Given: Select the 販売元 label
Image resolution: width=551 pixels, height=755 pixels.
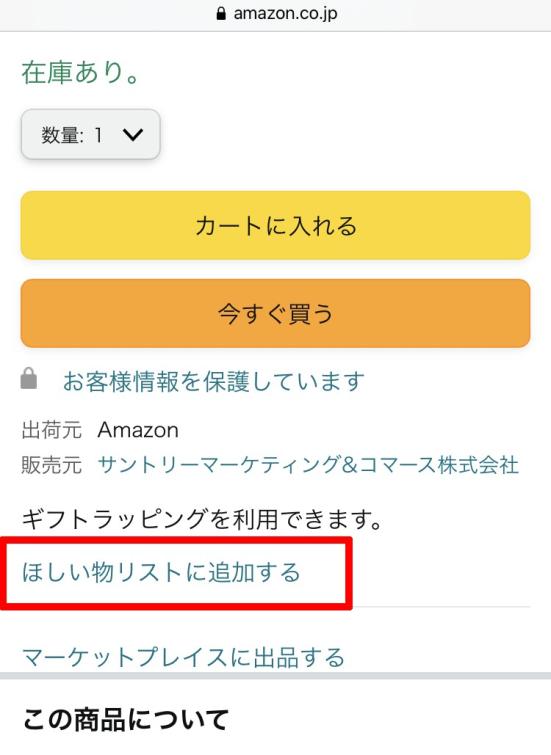Looking at the screenshot, I should (52, 465).
